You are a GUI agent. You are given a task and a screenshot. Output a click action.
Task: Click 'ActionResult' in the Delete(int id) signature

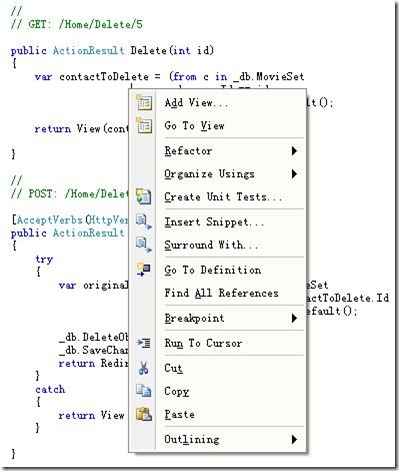[88, 50]
